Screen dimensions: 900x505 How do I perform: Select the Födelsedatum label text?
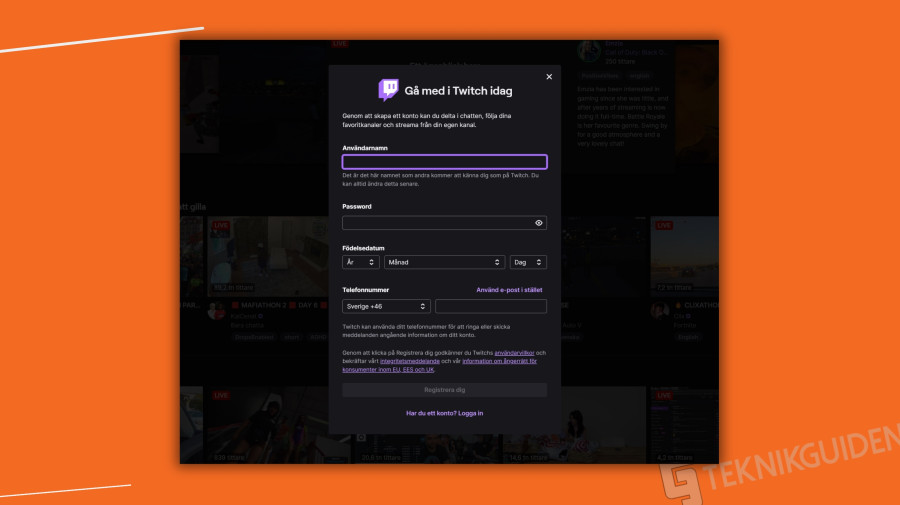[x=363, y=248]
